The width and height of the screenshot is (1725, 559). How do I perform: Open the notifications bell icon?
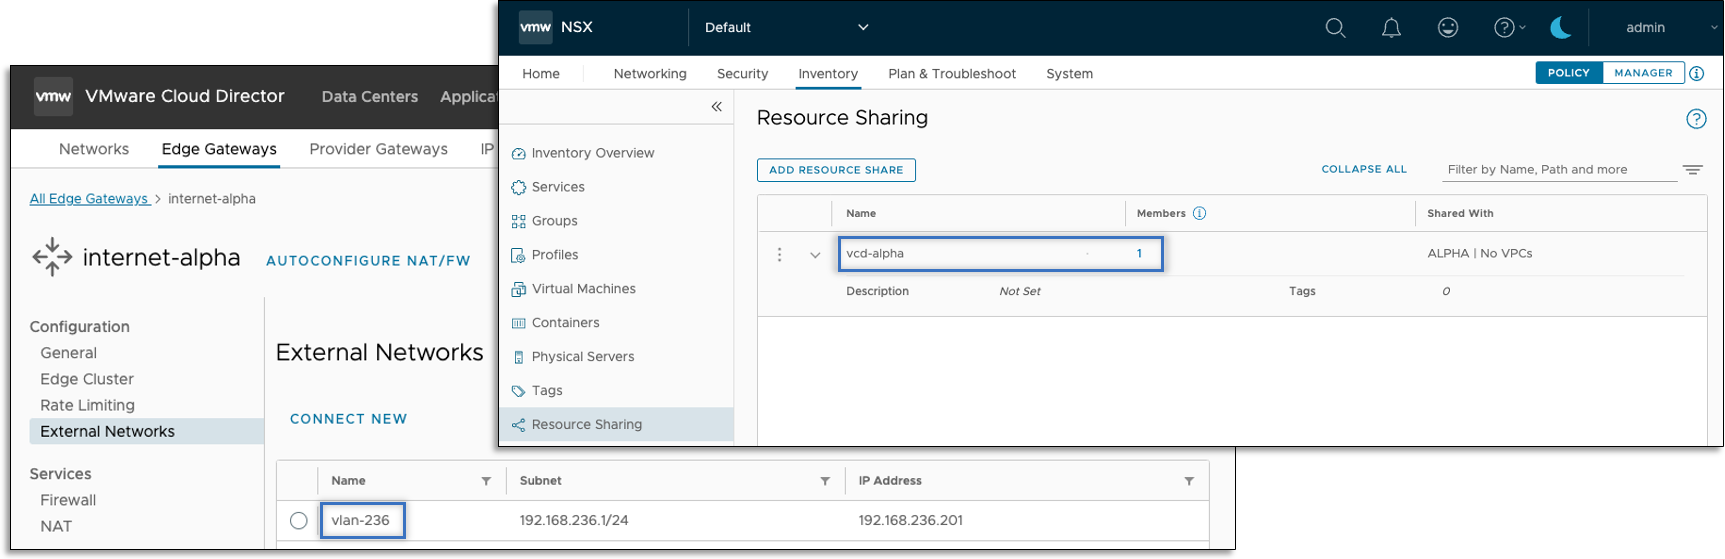[x=1391, y=28]
